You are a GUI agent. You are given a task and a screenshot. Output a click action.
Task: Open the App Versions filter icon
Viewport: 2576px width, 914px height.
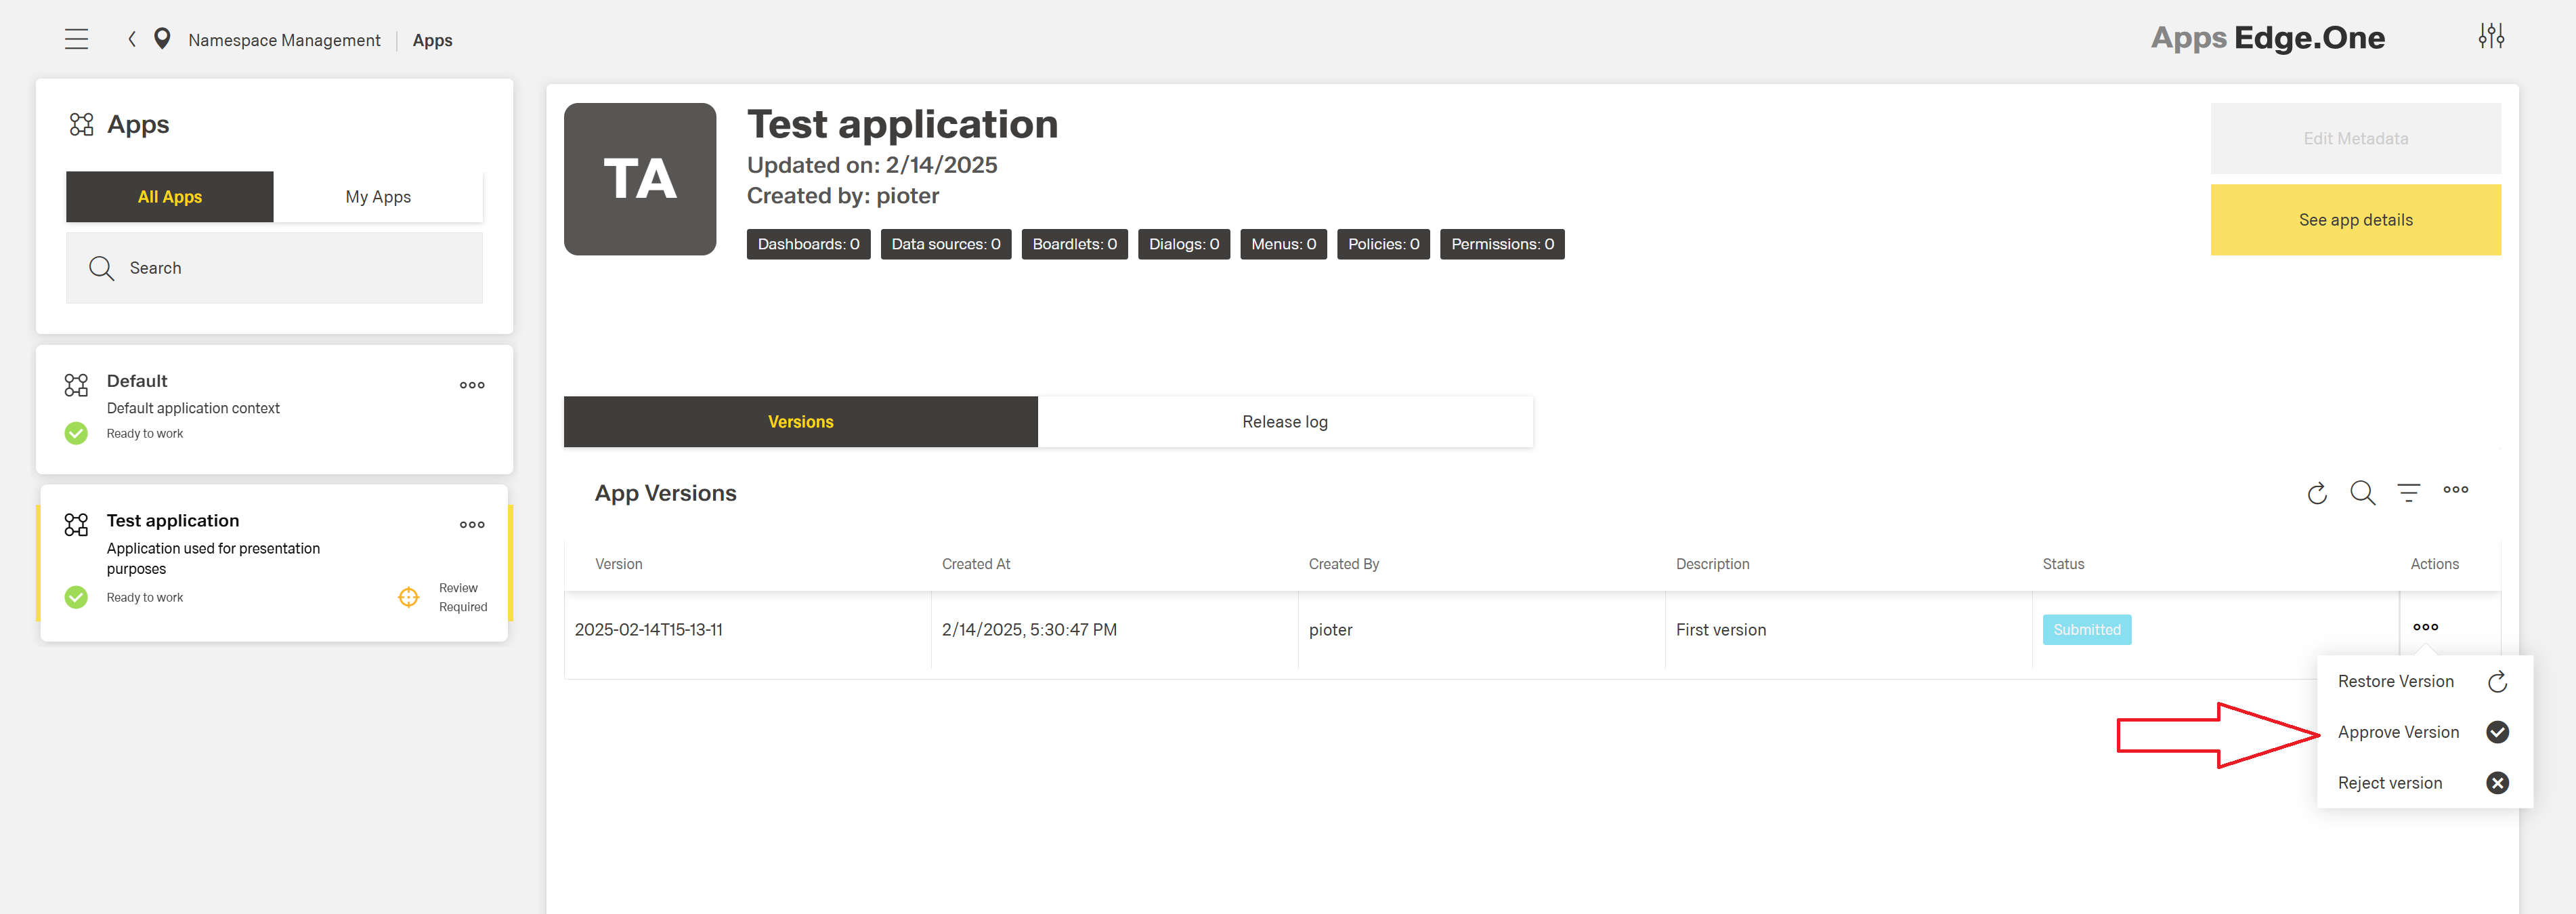[x=2408, y=493]
